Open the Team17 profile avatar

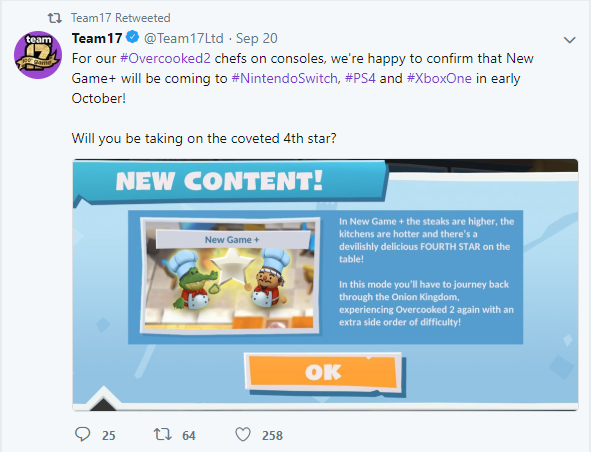point(38,55)
